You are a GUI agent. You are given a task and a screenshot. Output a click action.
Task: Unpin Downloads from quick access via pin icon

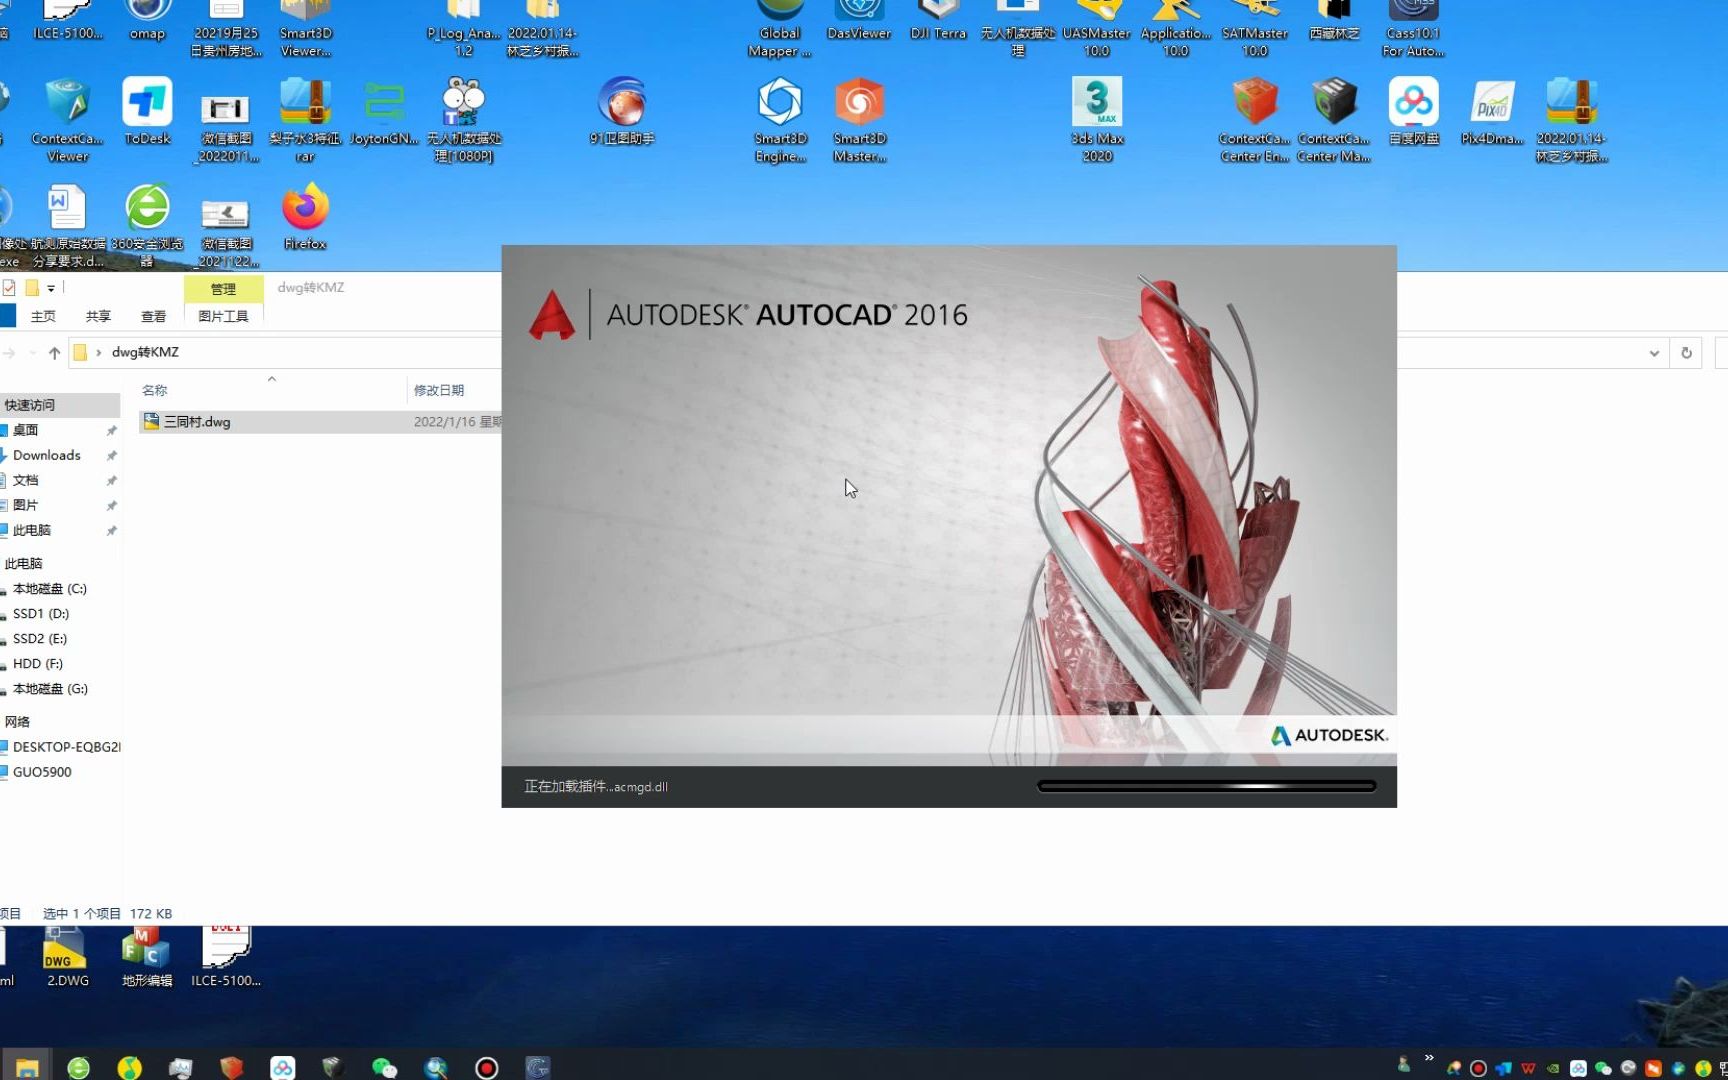(112, 455)
